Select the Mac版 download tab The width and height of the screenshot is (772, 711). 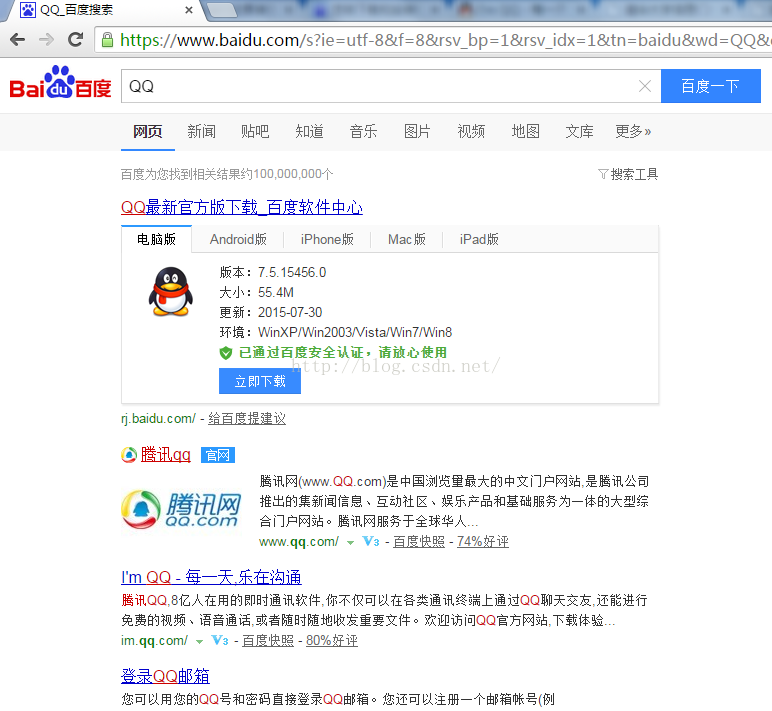click(407, 239)
